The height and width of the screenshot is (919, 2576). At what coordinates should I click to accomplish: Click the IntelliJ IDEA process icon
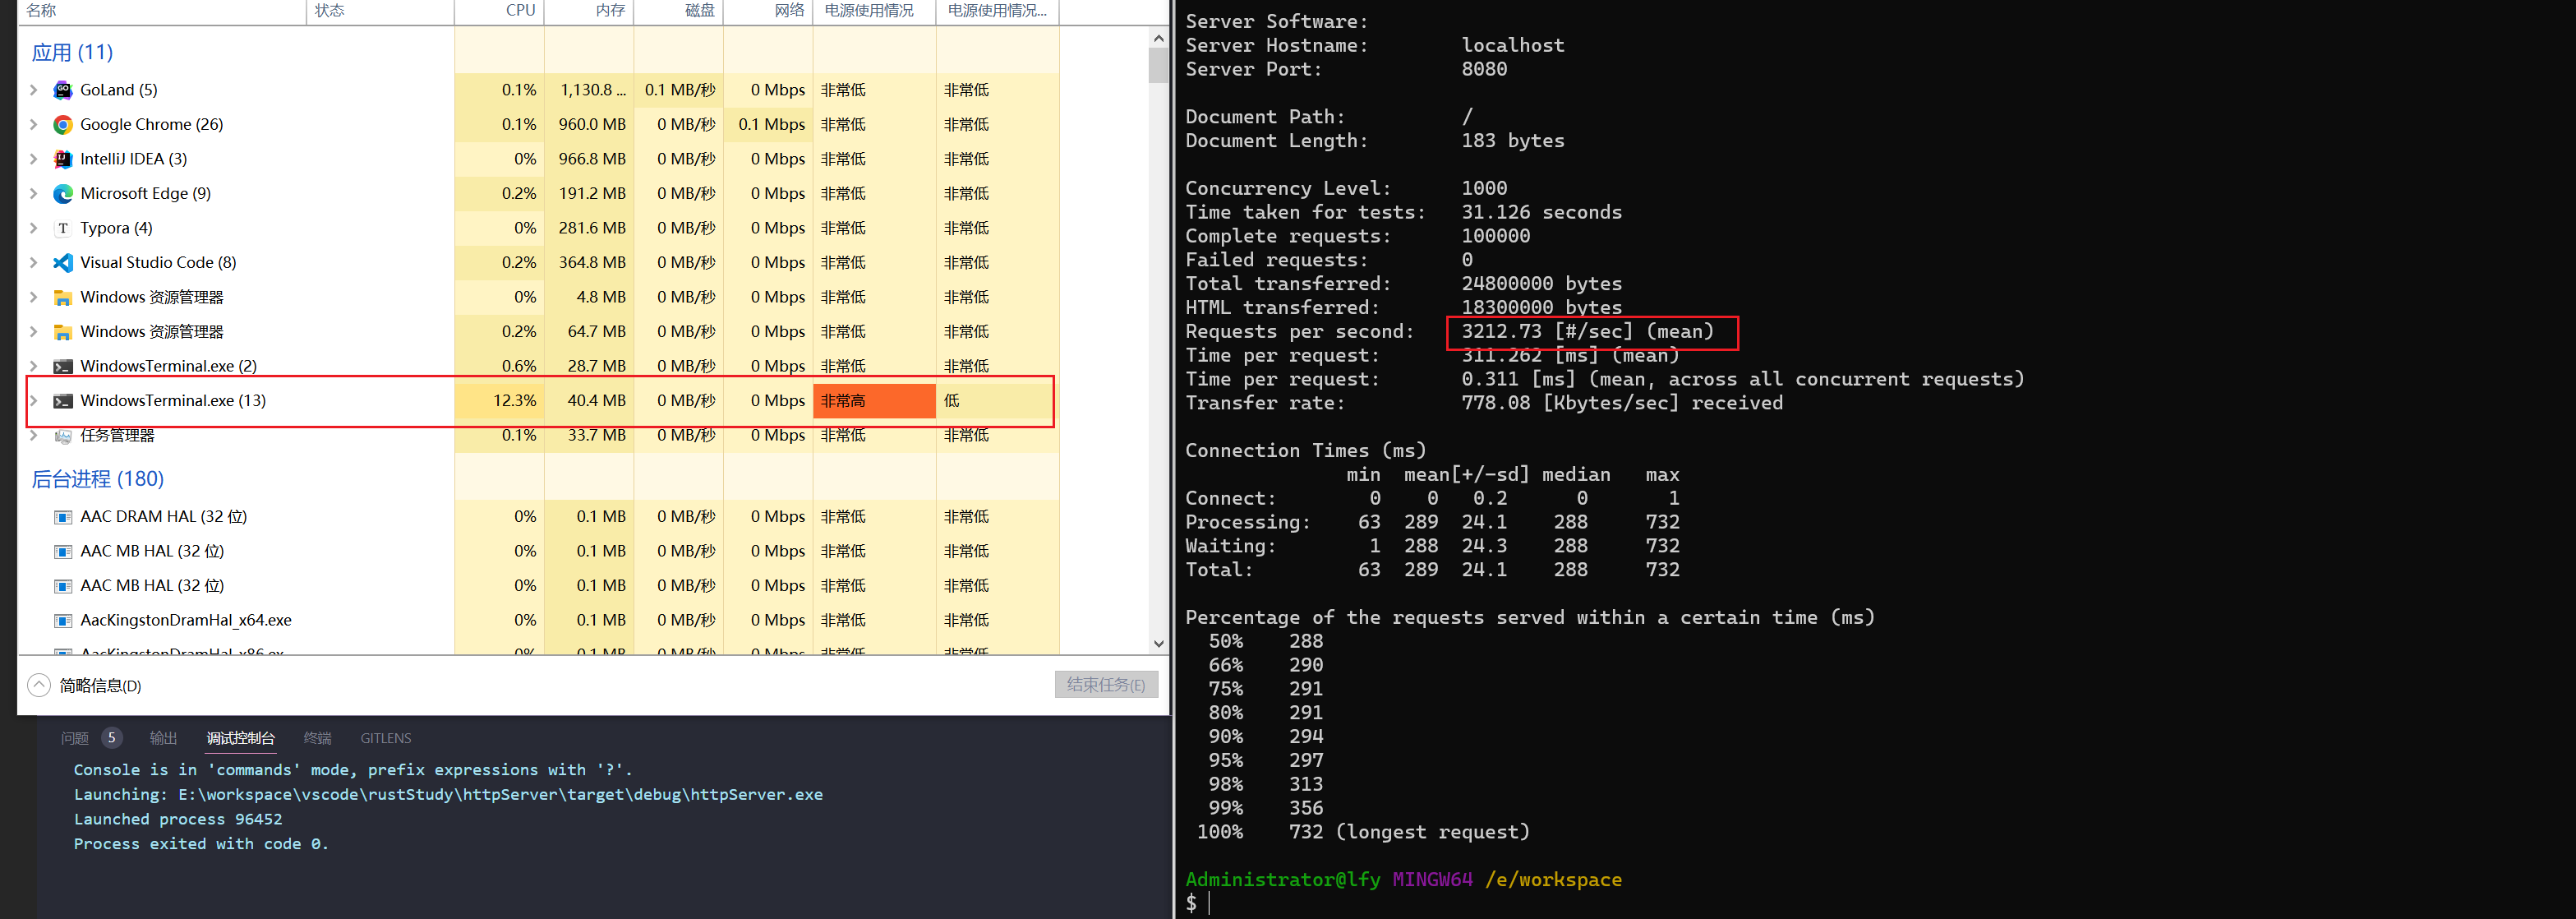tap(63, 159)
